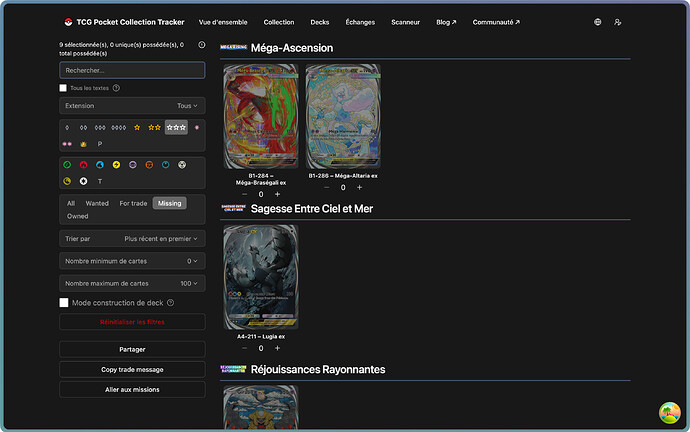
Task: Filter by Metal energy type
Action: (x=182, y=165)
